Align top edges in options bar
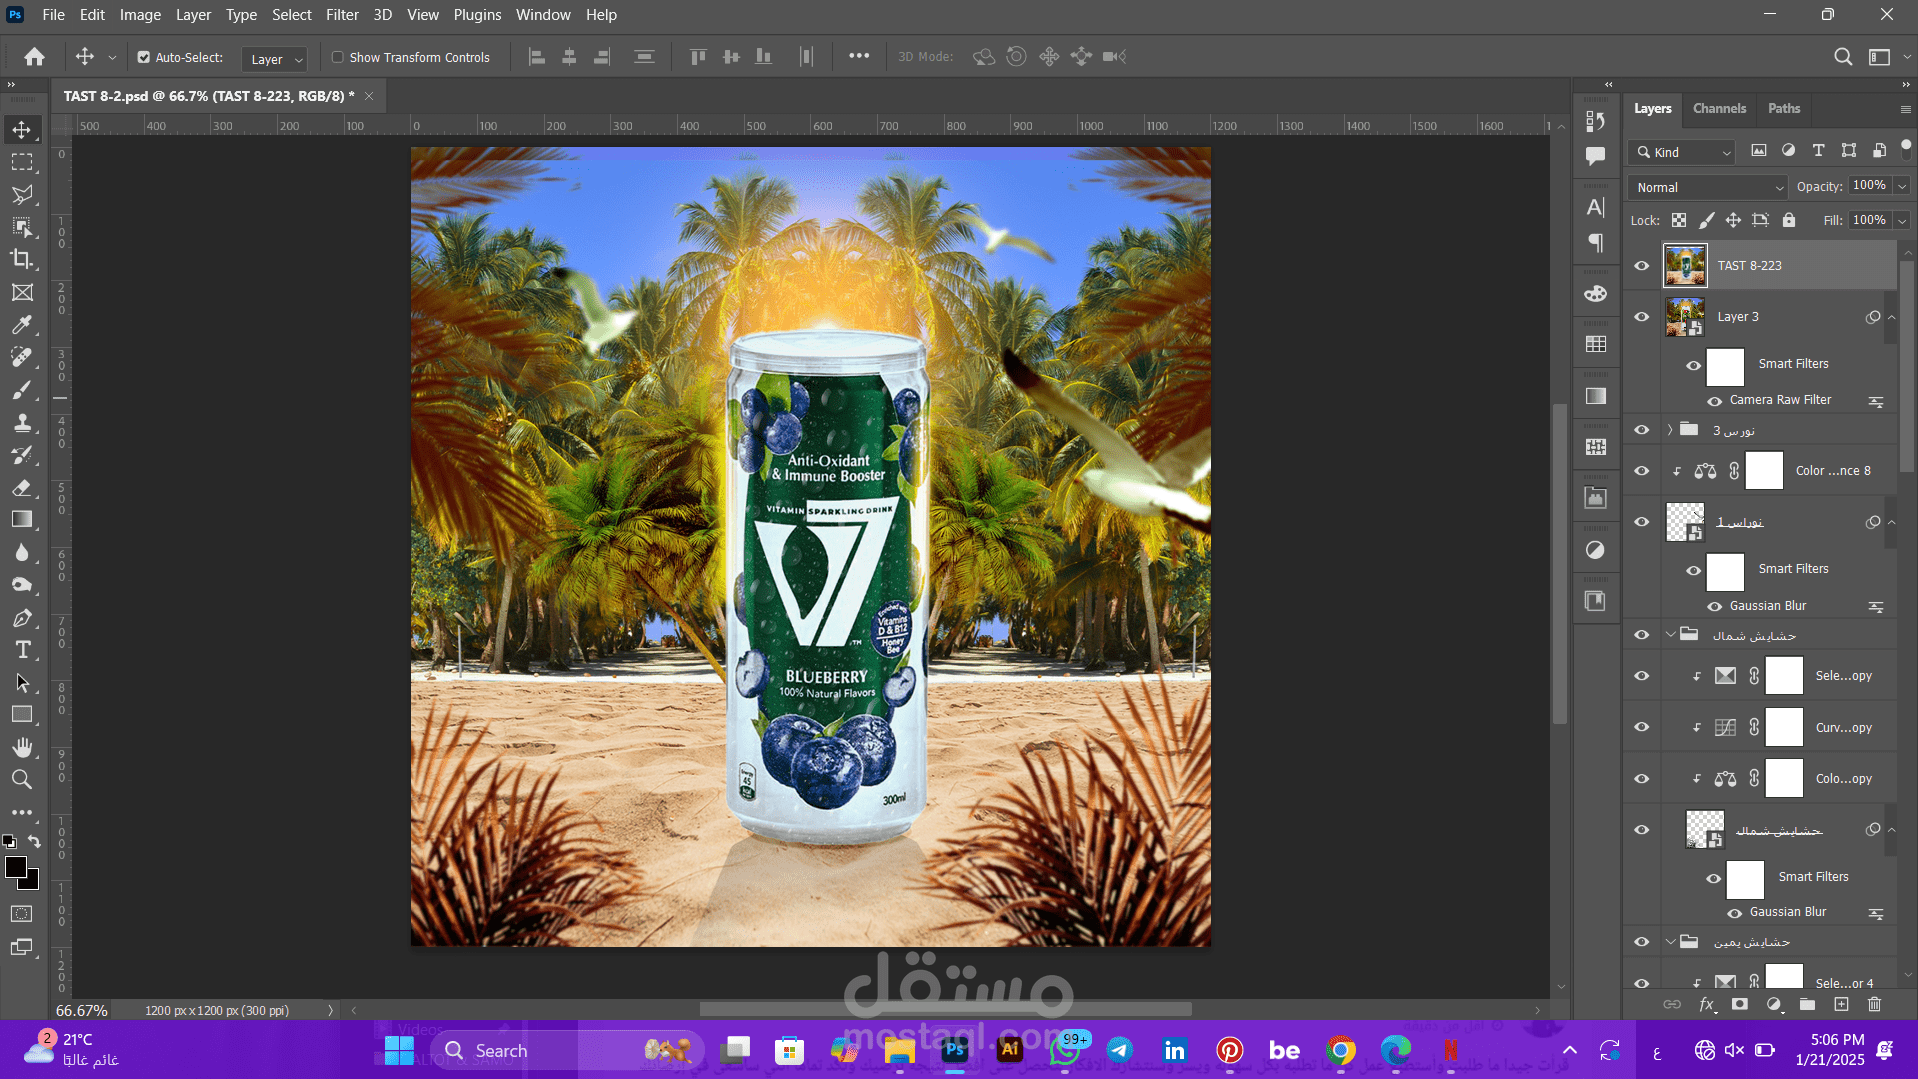Viewport: 1918px width, 1079px height. click(698, 57)
